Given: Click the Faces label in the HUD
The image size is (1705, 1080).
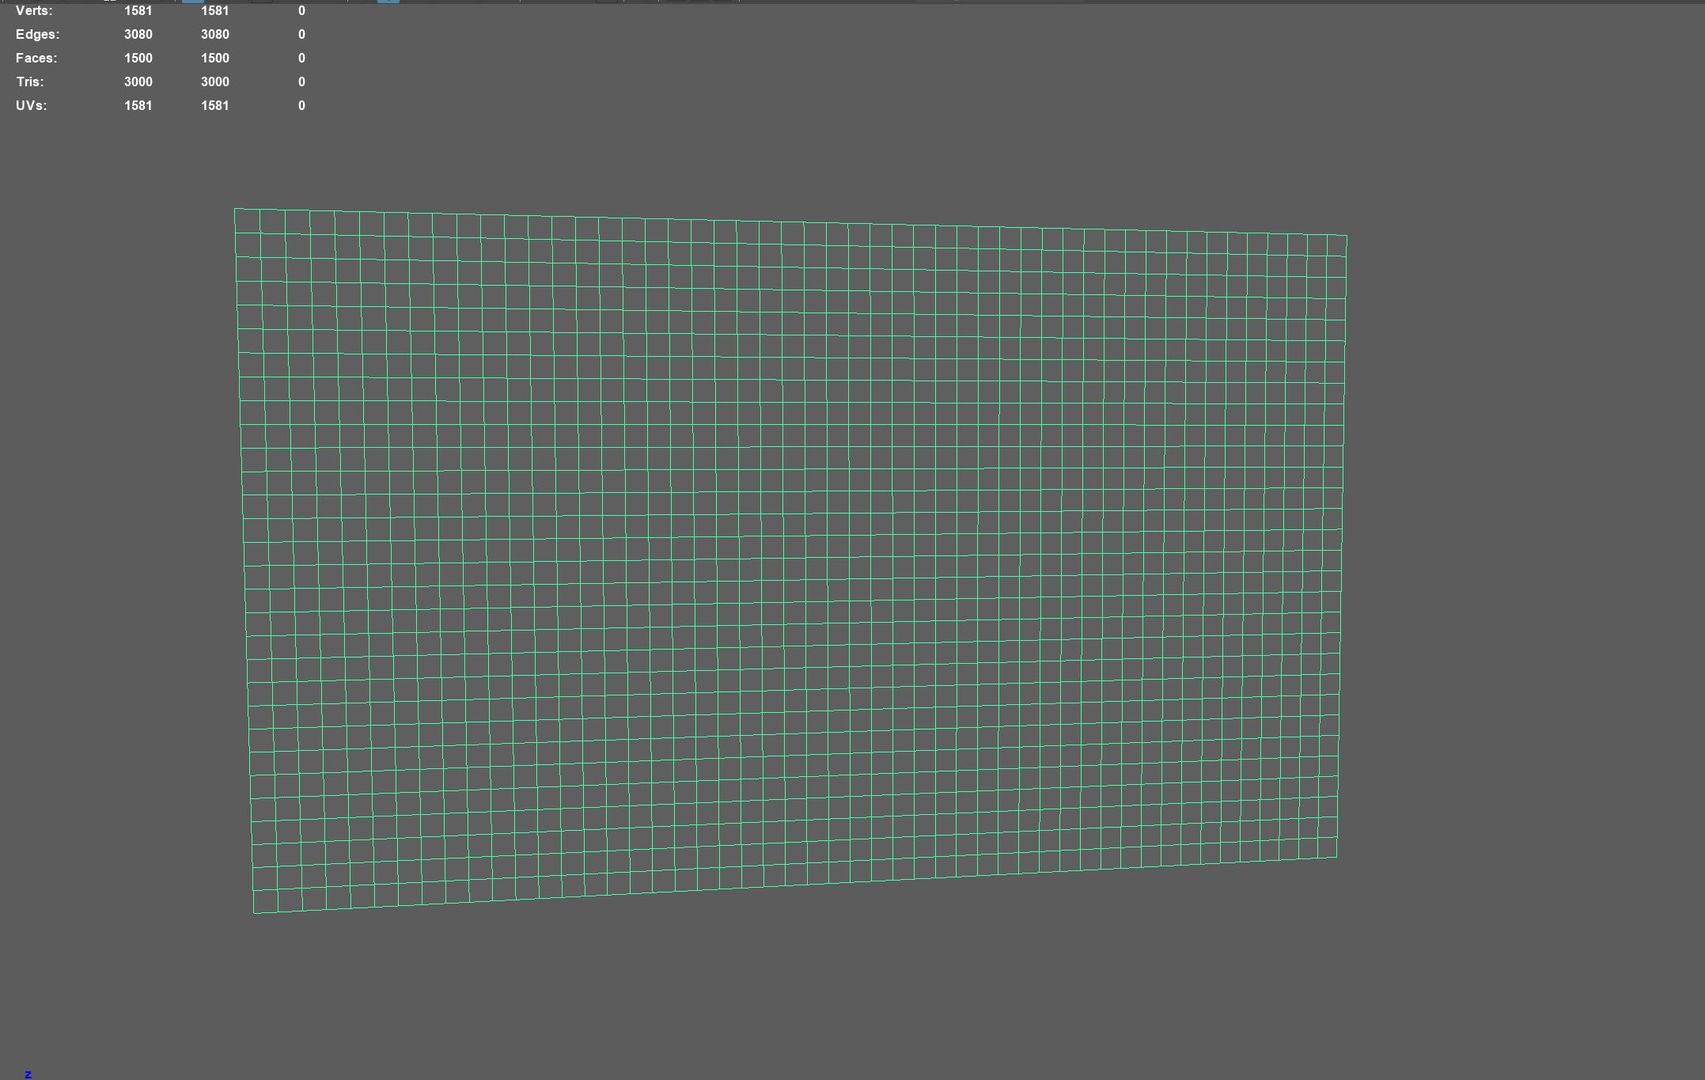Looking at the screenshot, I should tap(36, 58).
